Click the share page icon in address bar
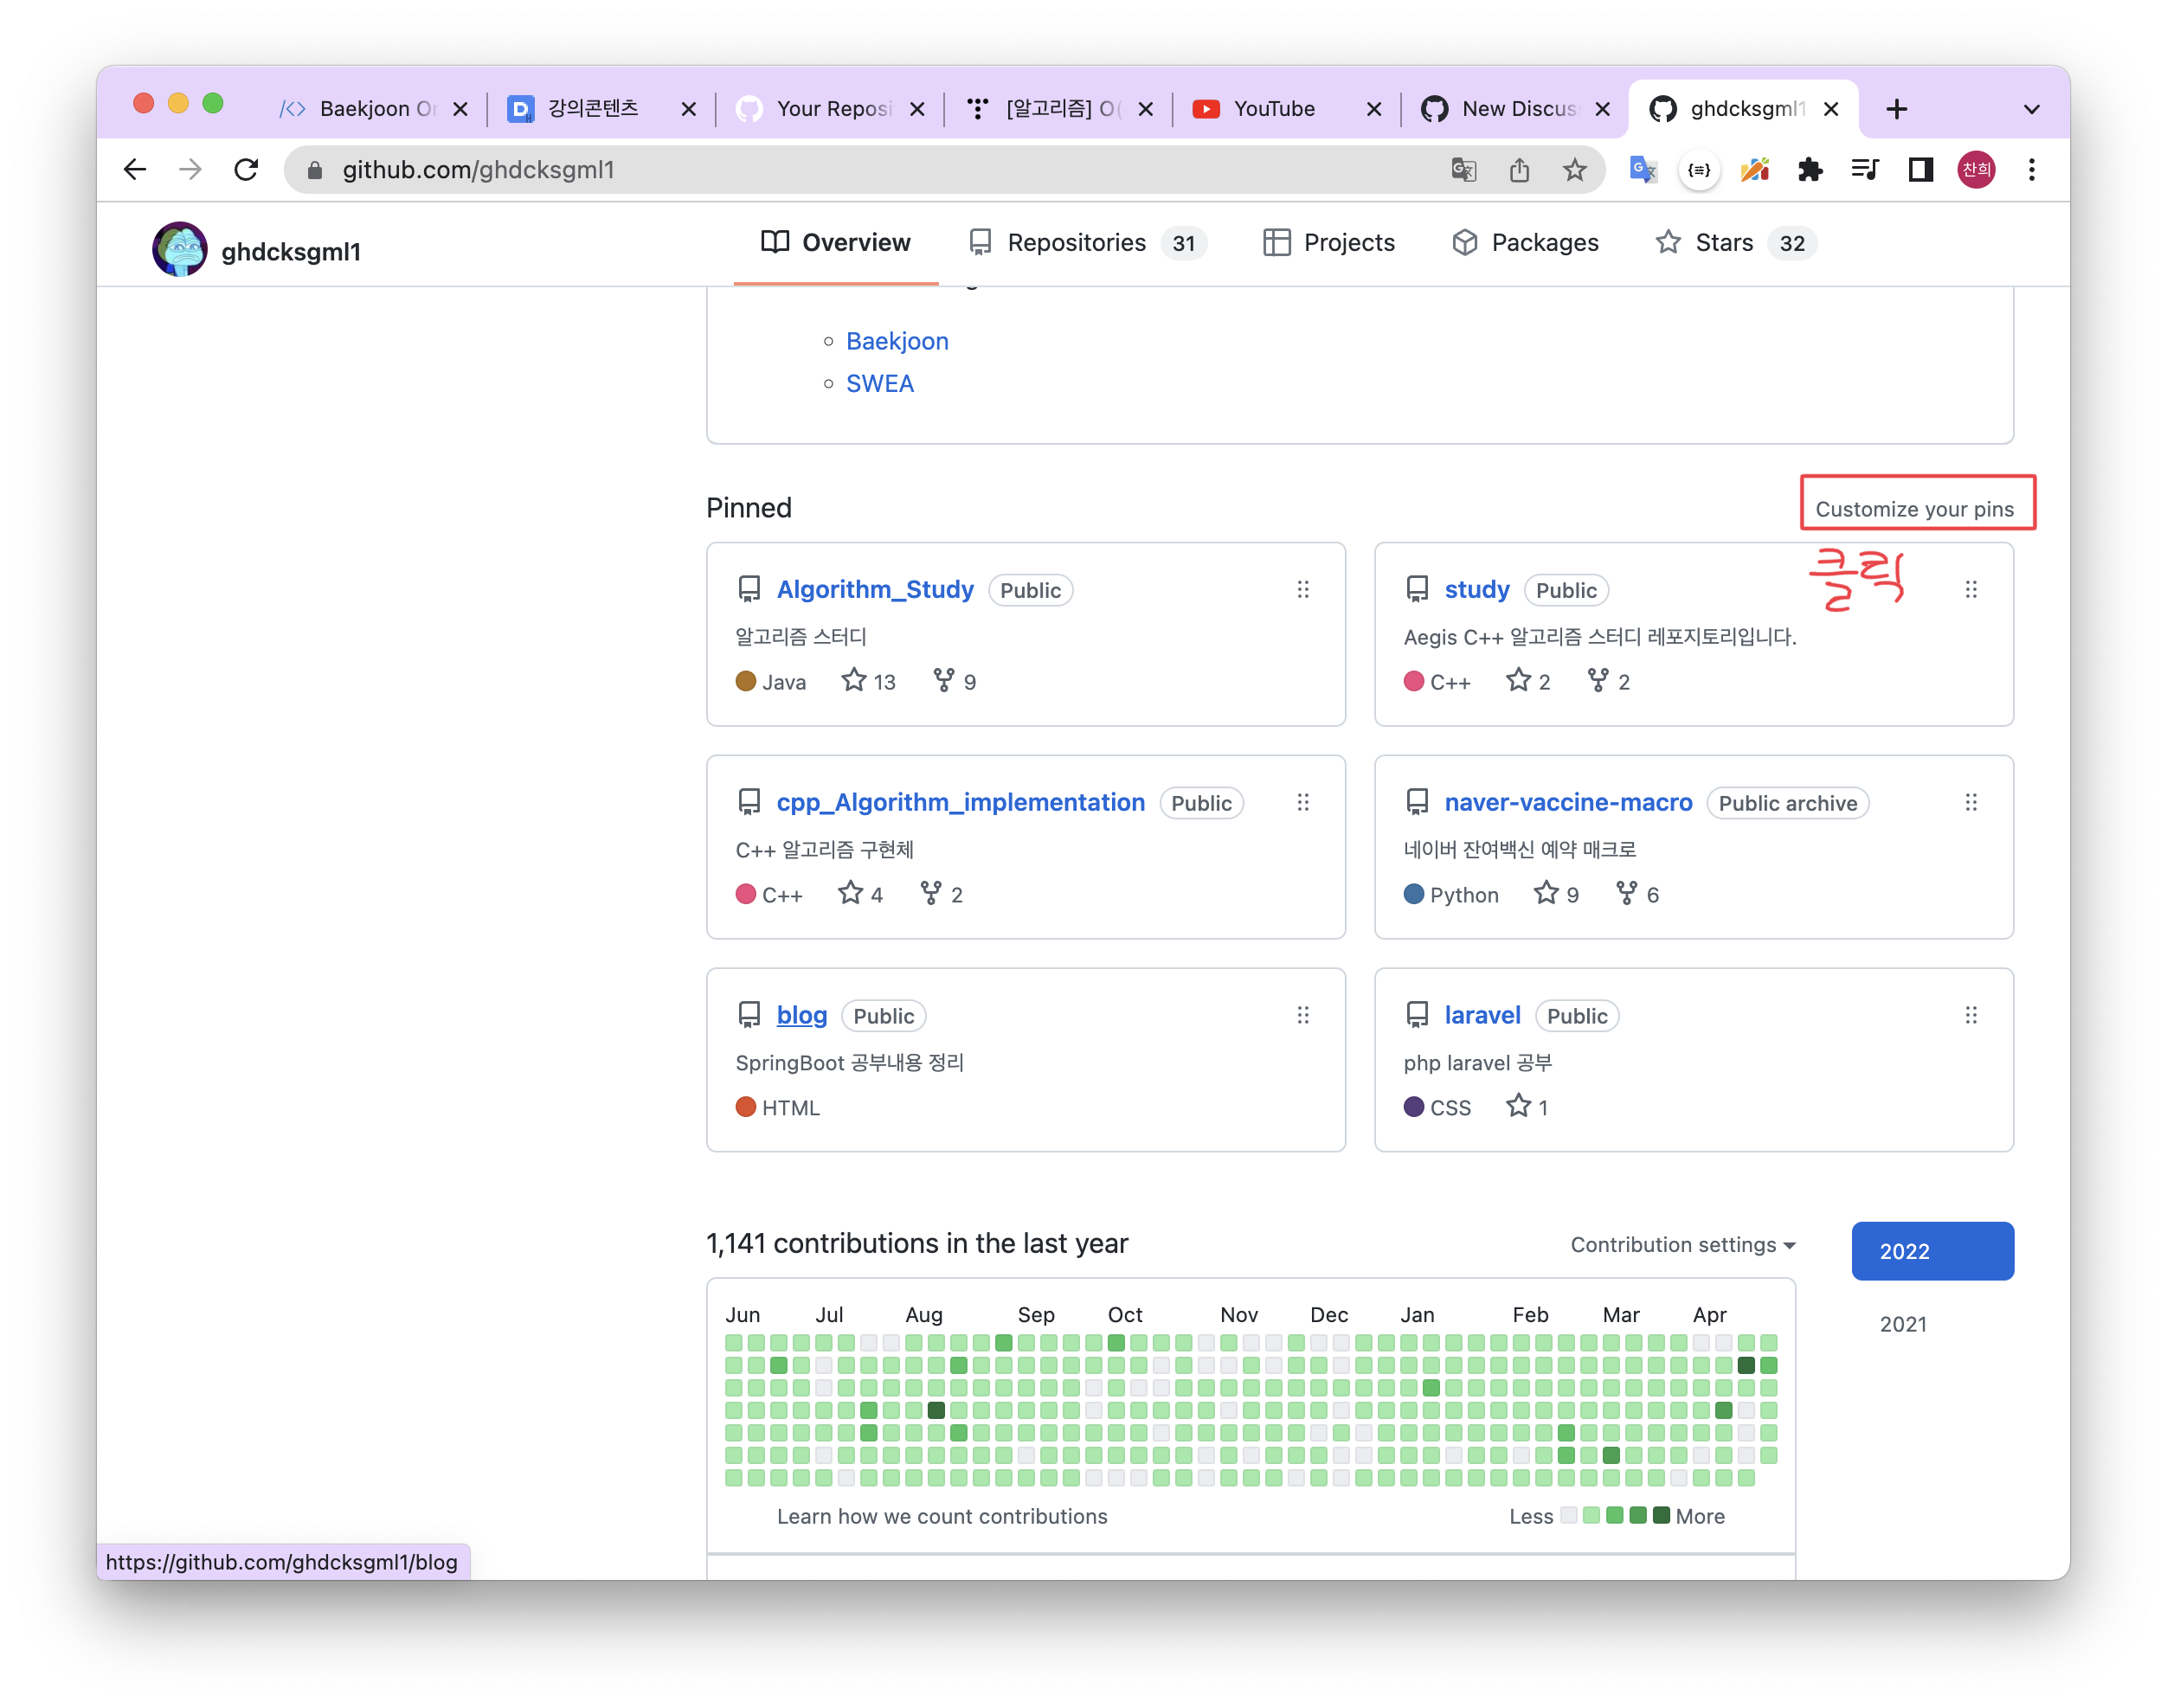This screenshot has height=1708, width=2167. (x=1519, y=170)
